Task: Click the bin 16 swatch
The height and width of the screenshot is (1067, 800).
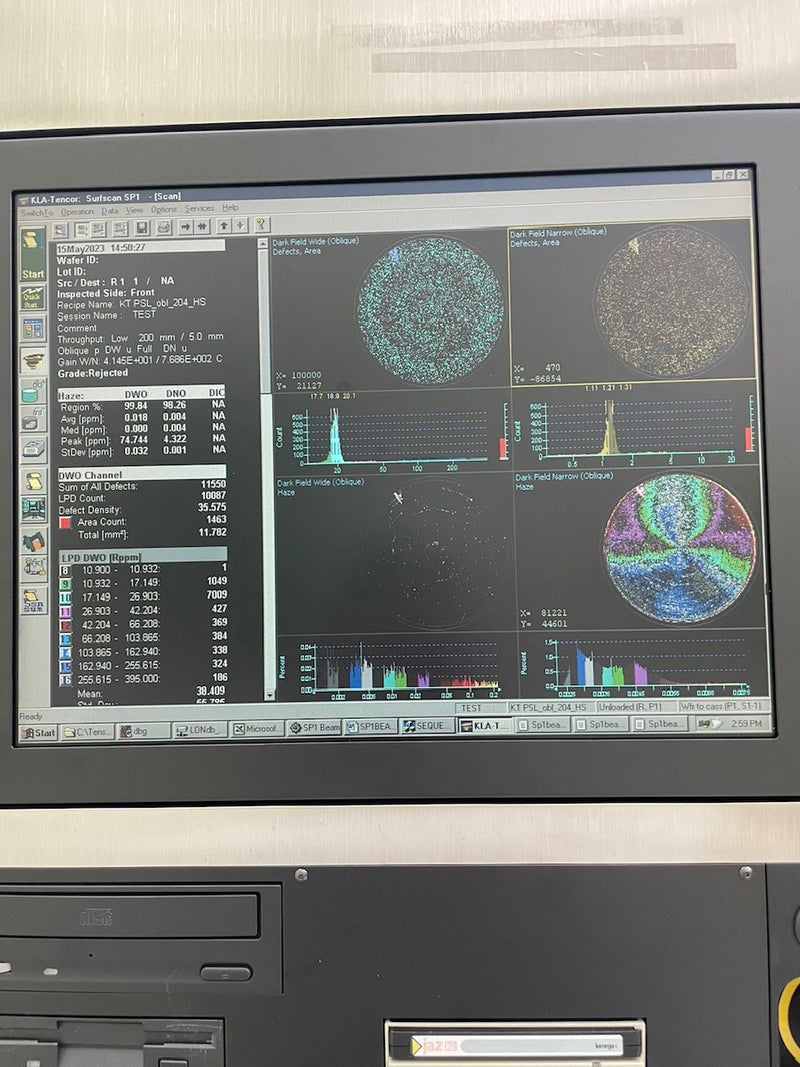Action: [x=65, y=680]
